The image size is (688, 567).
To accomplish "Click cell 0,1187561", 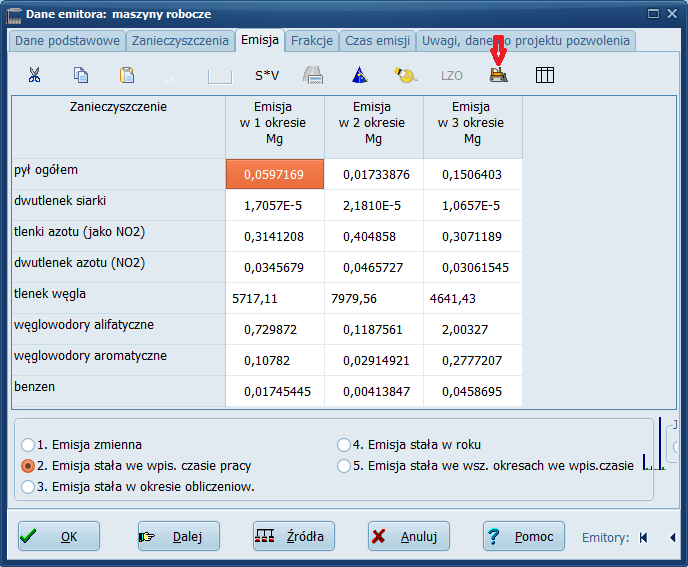I will click(x=374, y=330).
